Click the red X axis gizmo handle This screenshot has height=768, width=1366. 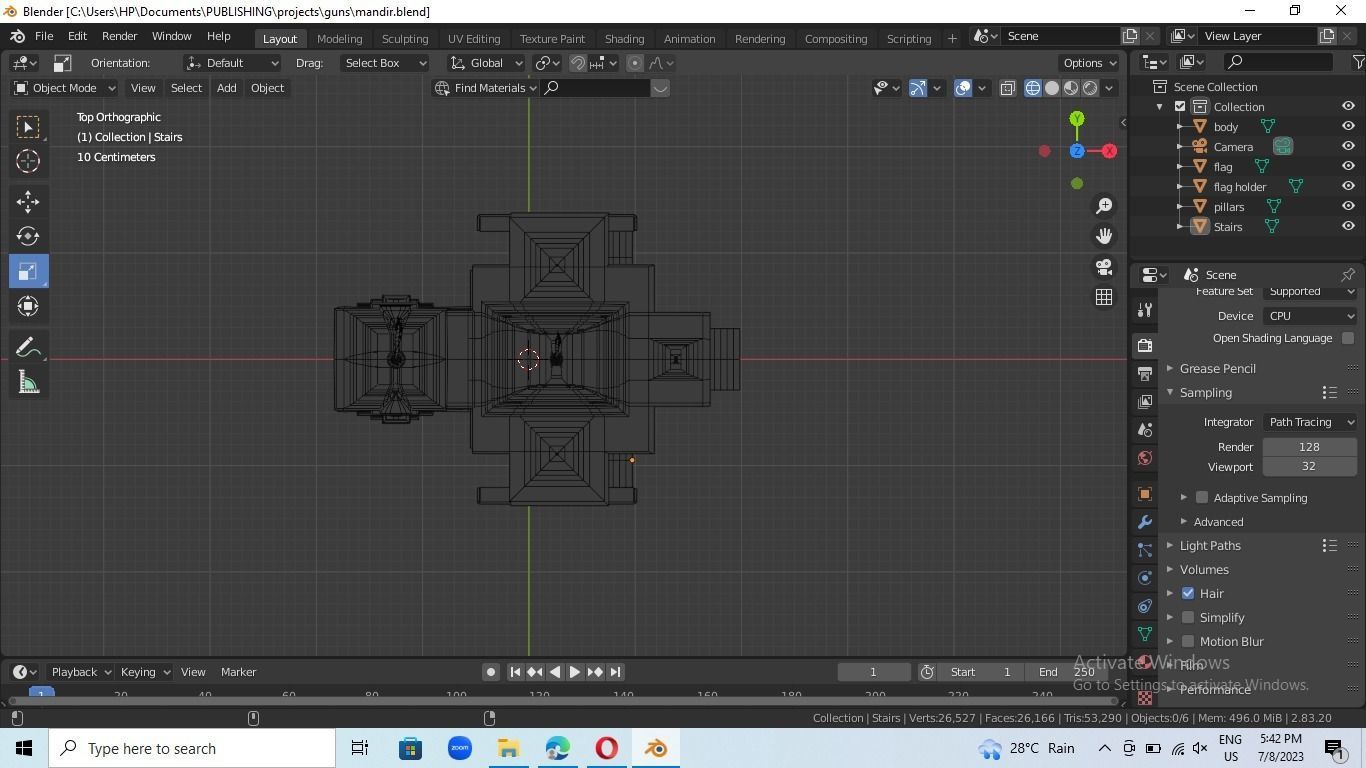coord(1109,151)
